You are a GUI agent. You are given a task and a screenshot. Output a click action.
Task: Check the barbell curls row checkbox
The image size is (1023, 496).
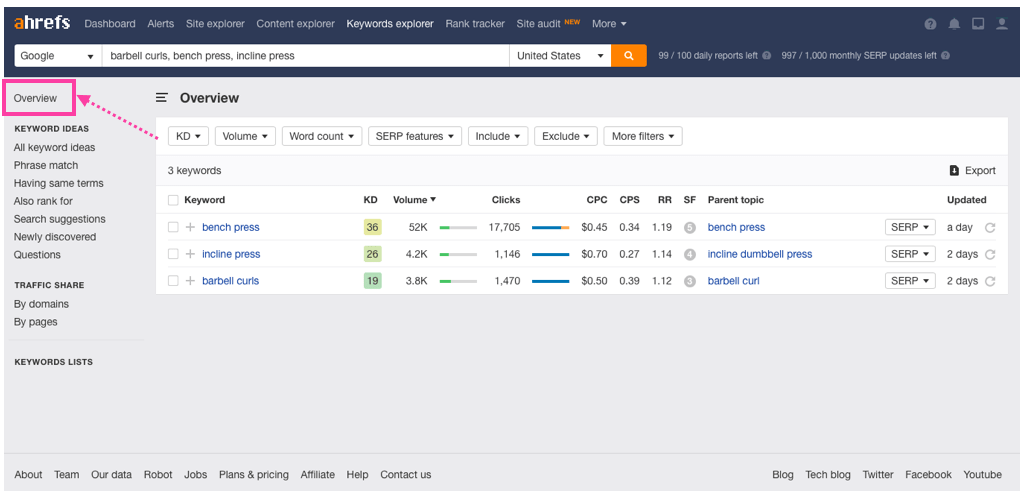pos(173,281)
